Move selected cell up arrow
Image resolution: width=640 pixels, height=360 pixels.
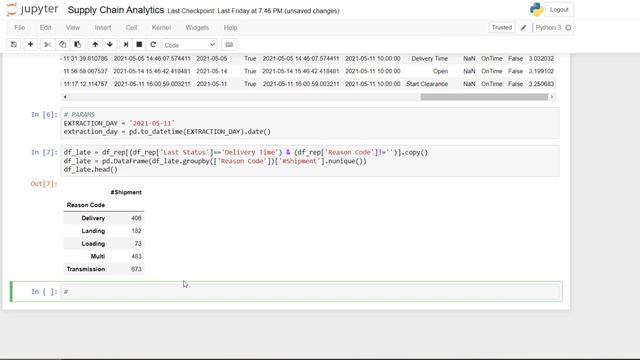95,44
